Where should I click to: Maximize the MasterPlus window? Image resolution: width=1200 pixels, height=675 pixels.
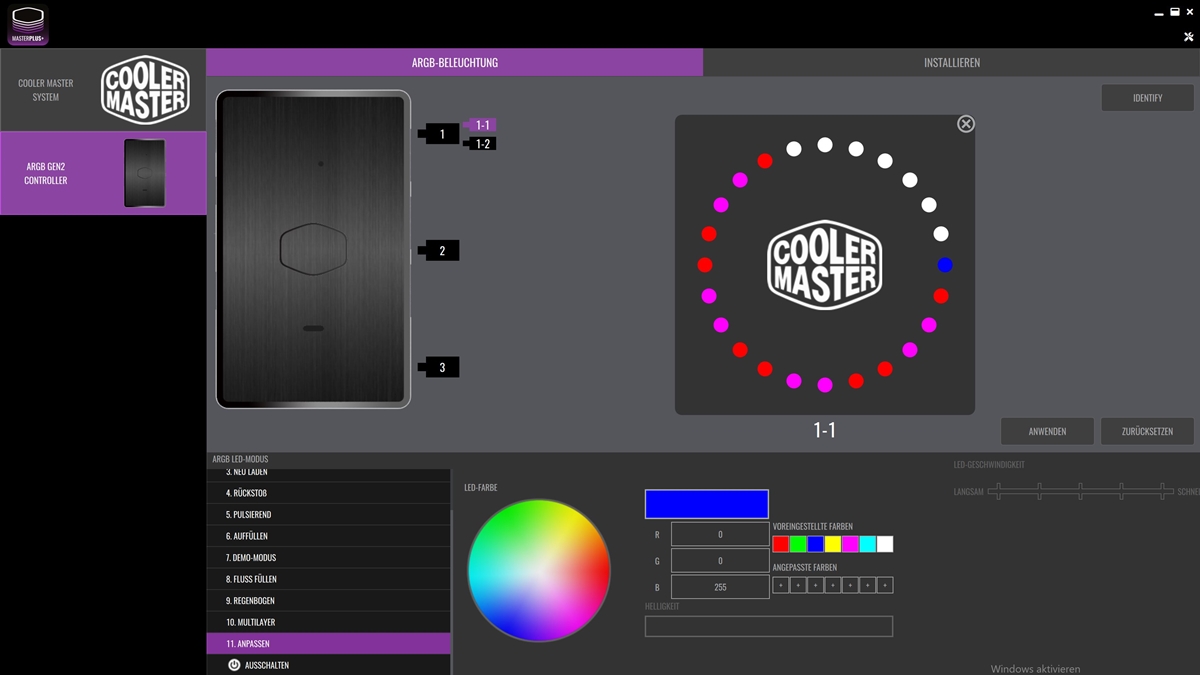[x=1174, y=13]
